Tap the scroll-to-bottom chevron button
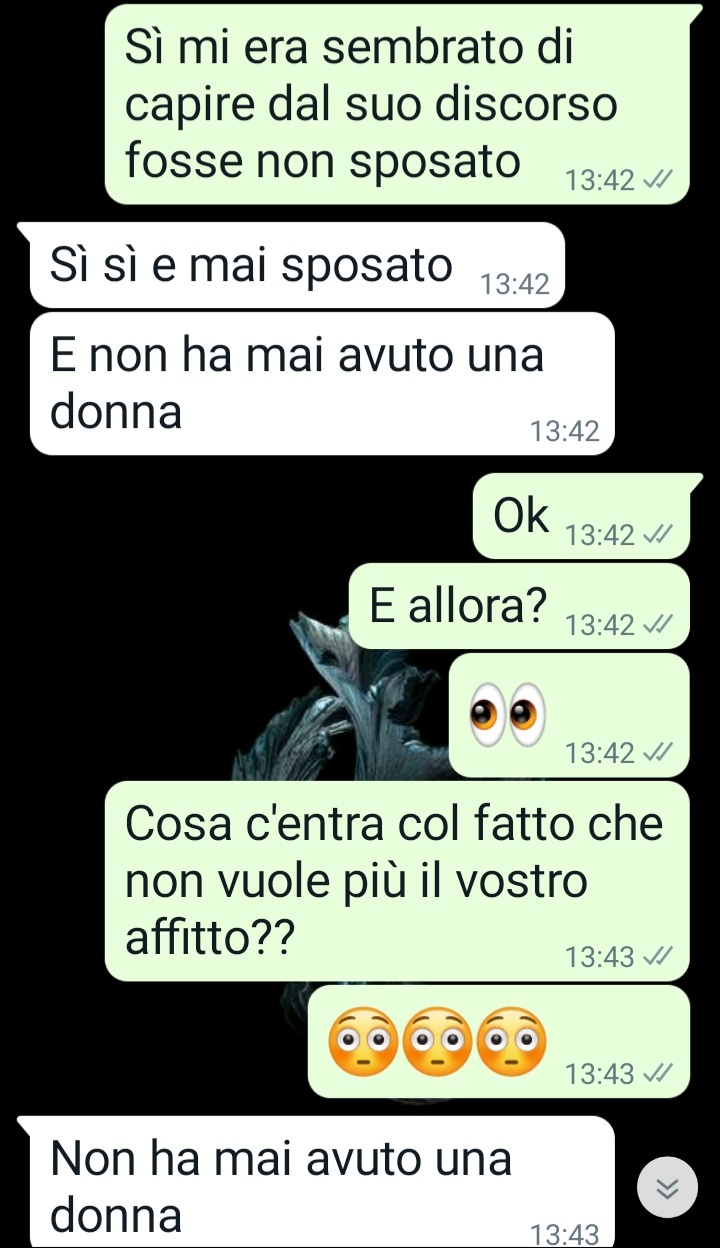This screenshot has width=720, height=1248. (667, 1187)
